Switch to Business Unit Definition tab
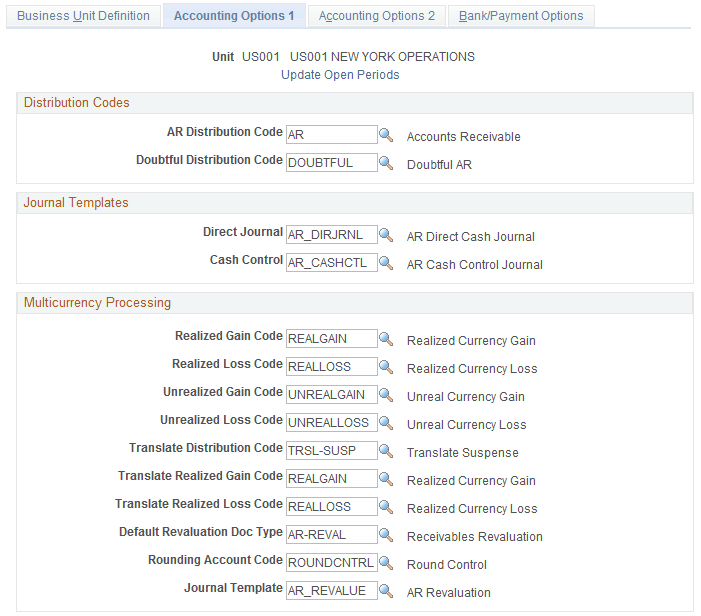 [x=83, y=16]
